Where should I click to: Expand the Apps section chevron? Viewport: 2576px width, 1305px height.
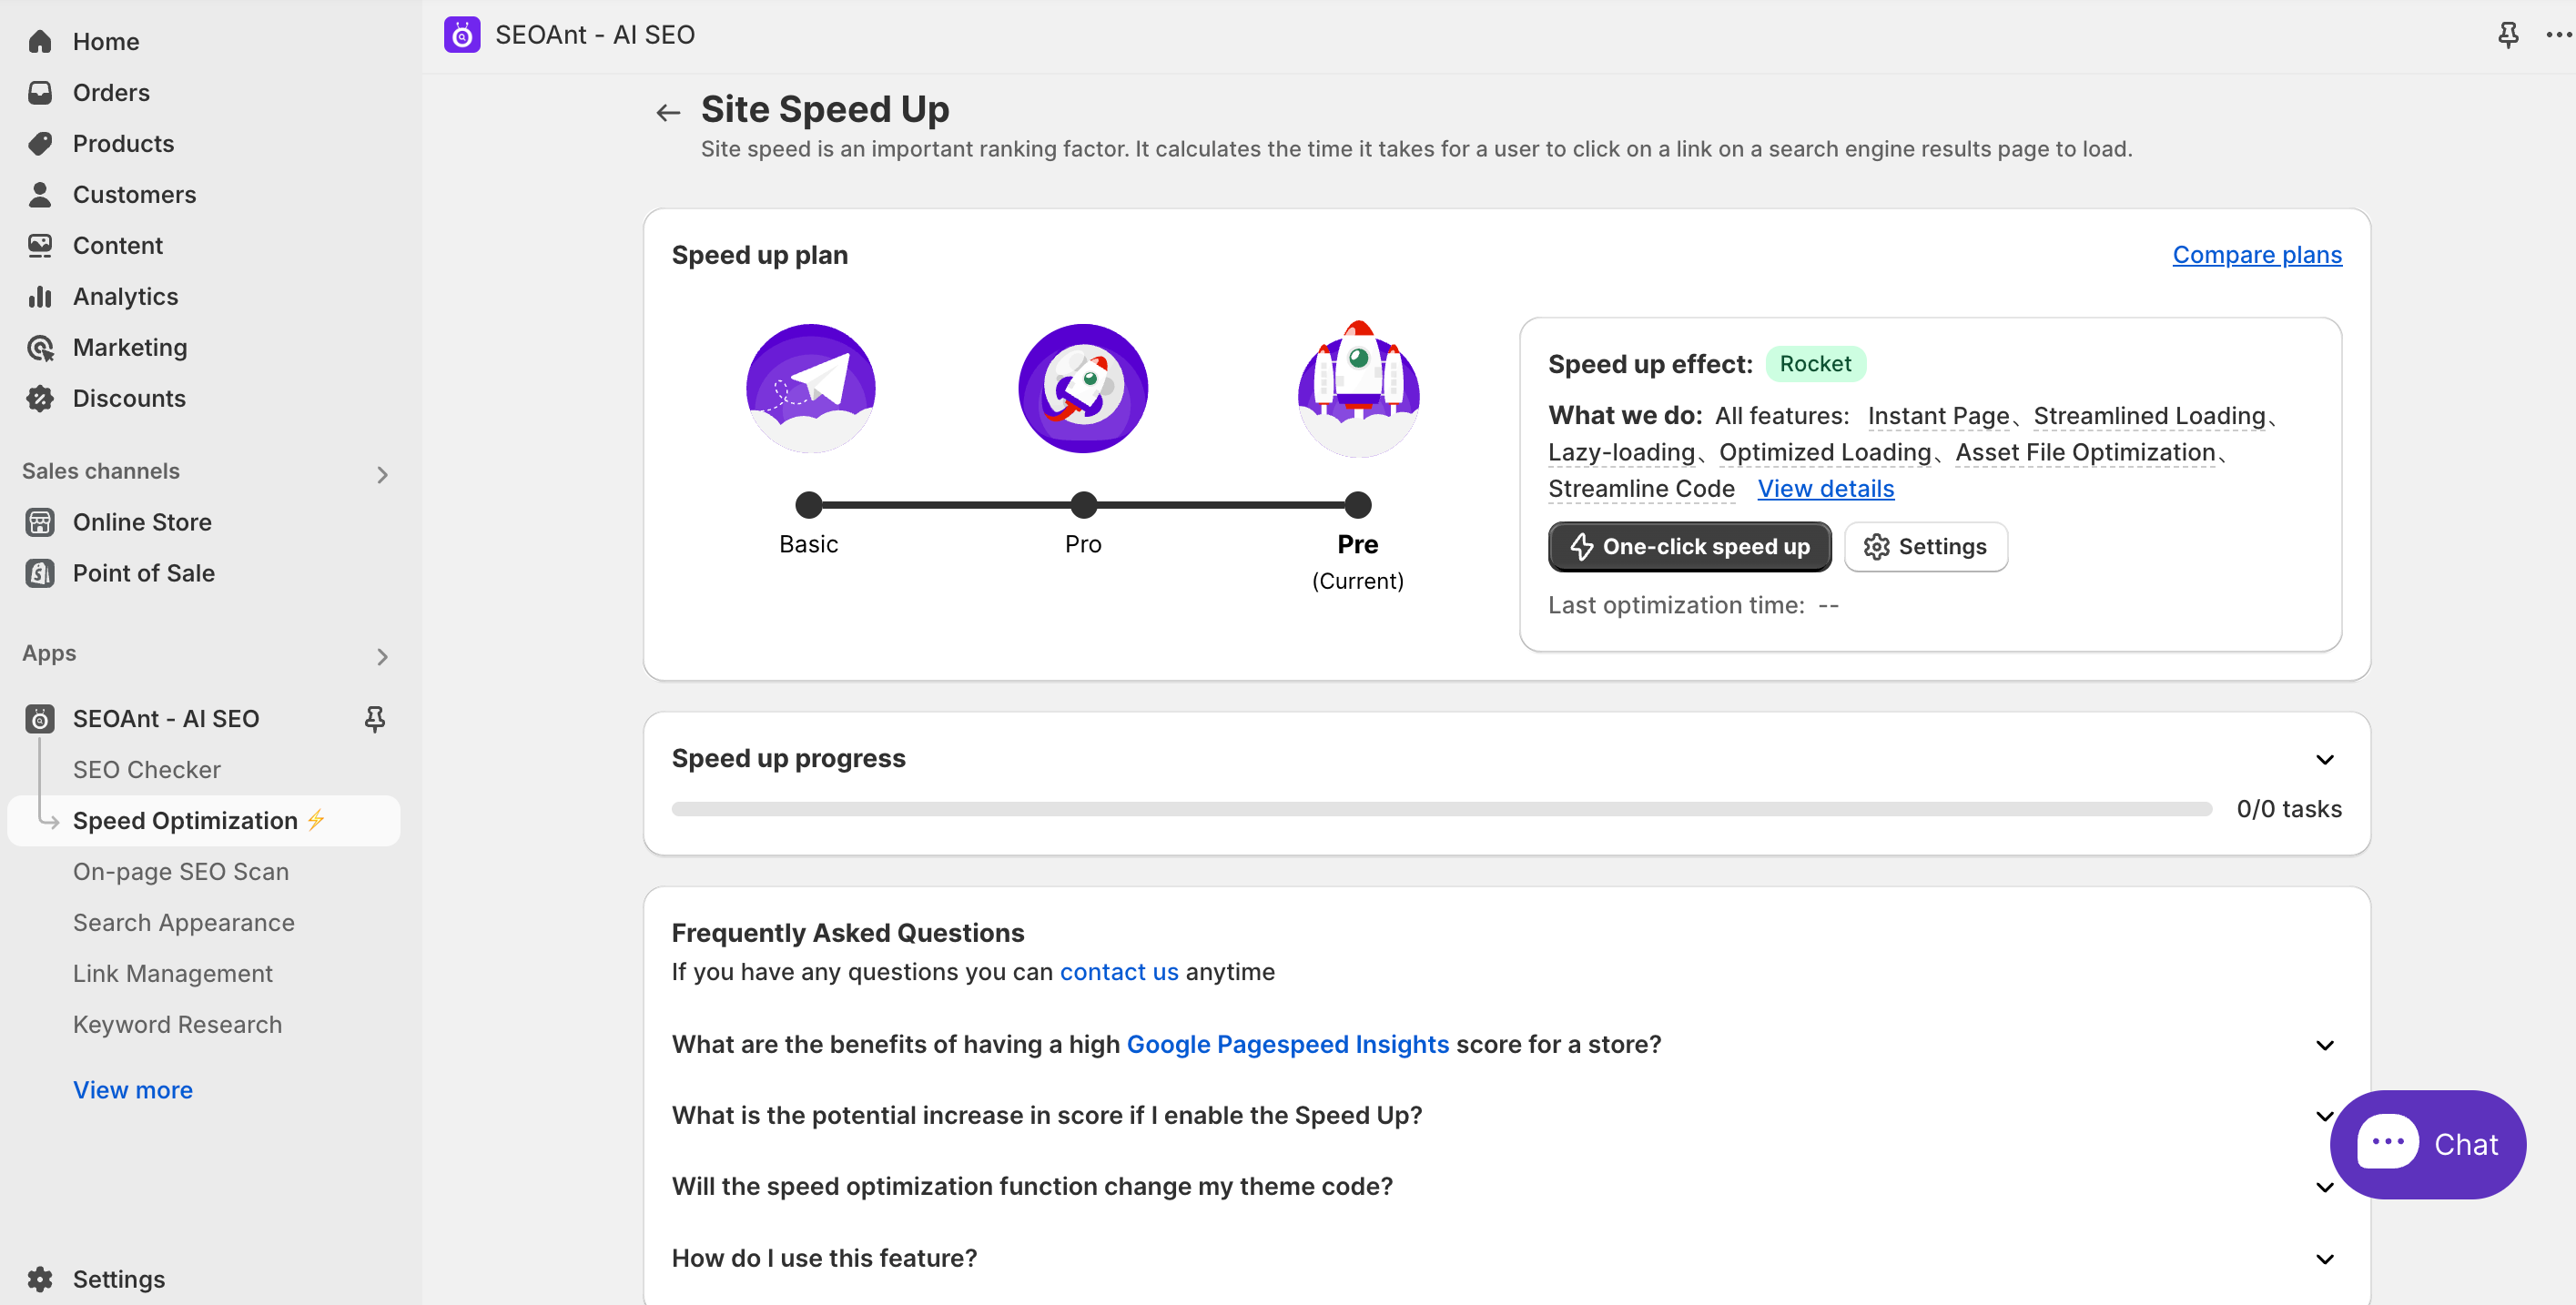(381, 656)
